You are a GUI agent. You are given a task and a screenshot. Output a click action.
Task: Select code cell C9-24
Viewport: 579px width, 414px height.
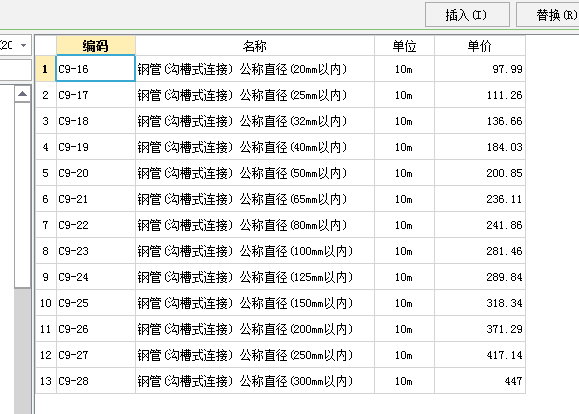click(96, 277)
